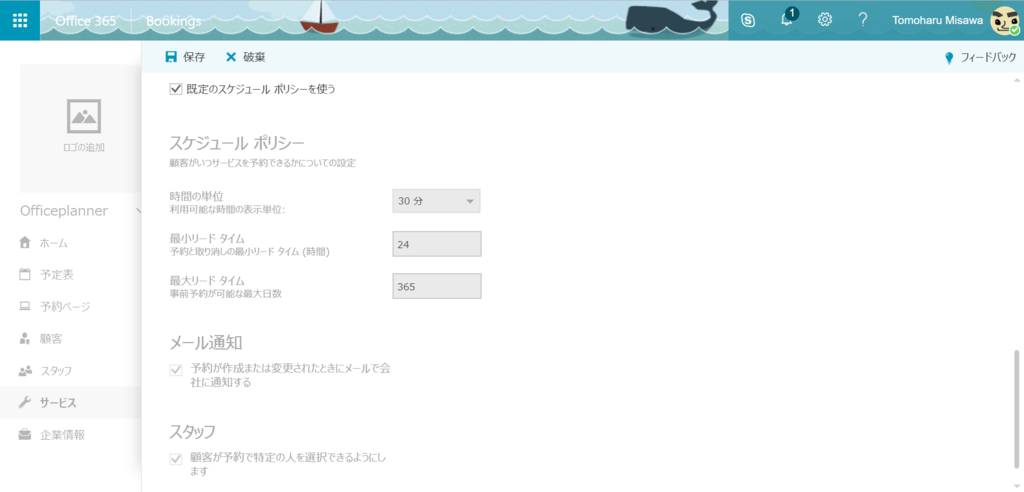Image resolution: width=1024 pixels, height=492 pixels.
Task: Open the notifications bell
Action: [787, 20]
